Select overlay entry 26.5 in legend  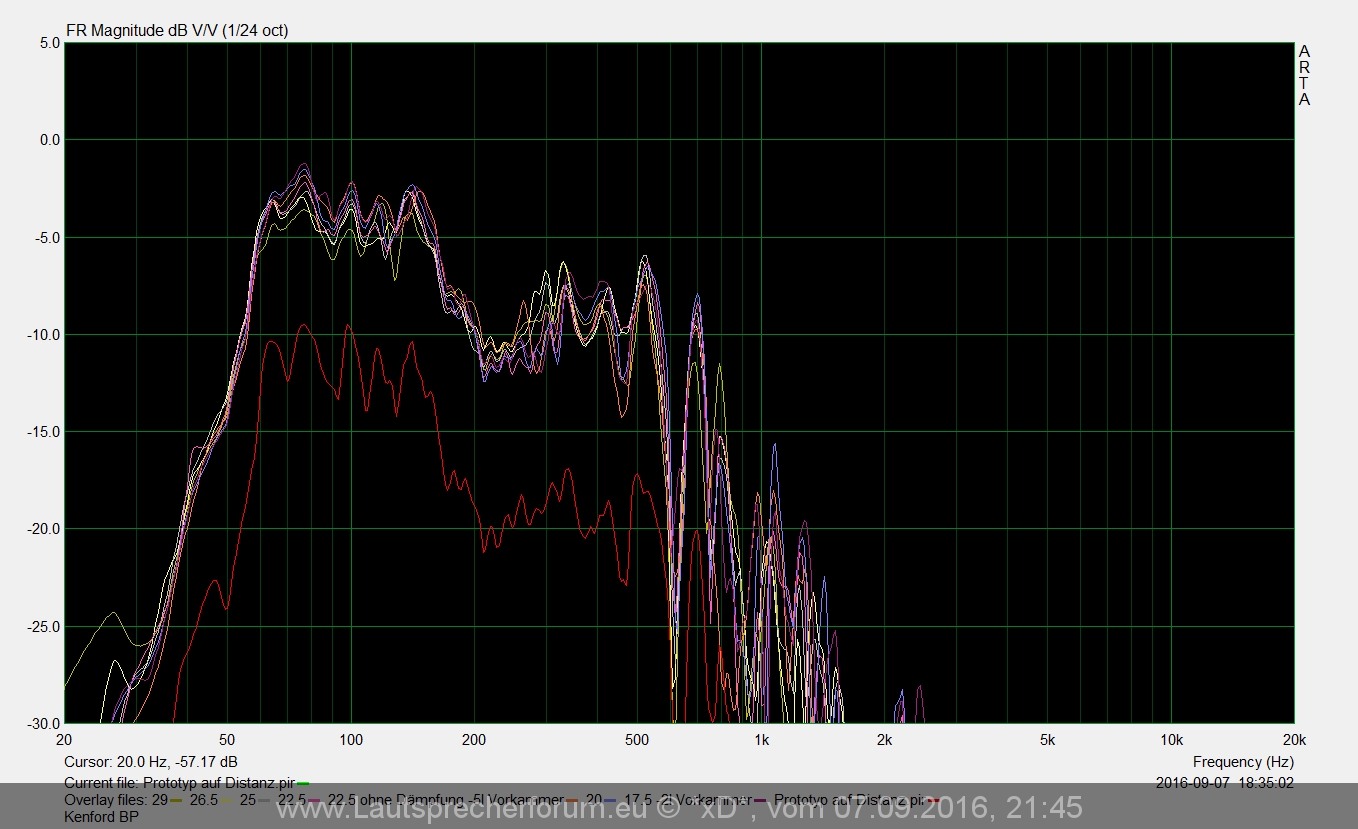click(203, 800)
